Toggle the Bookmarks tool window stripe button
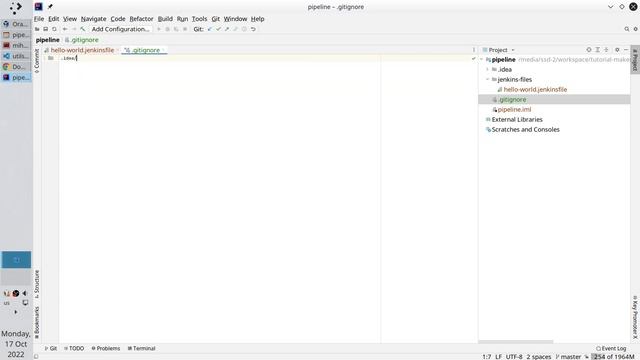 point(37,323)
